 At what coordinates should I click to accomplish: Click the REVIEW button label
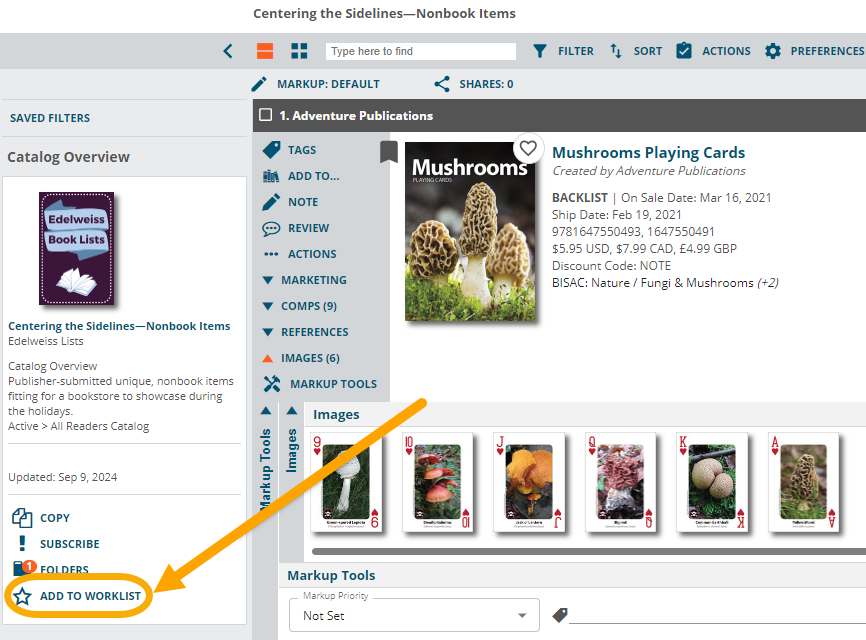click(x=309, y=228)
